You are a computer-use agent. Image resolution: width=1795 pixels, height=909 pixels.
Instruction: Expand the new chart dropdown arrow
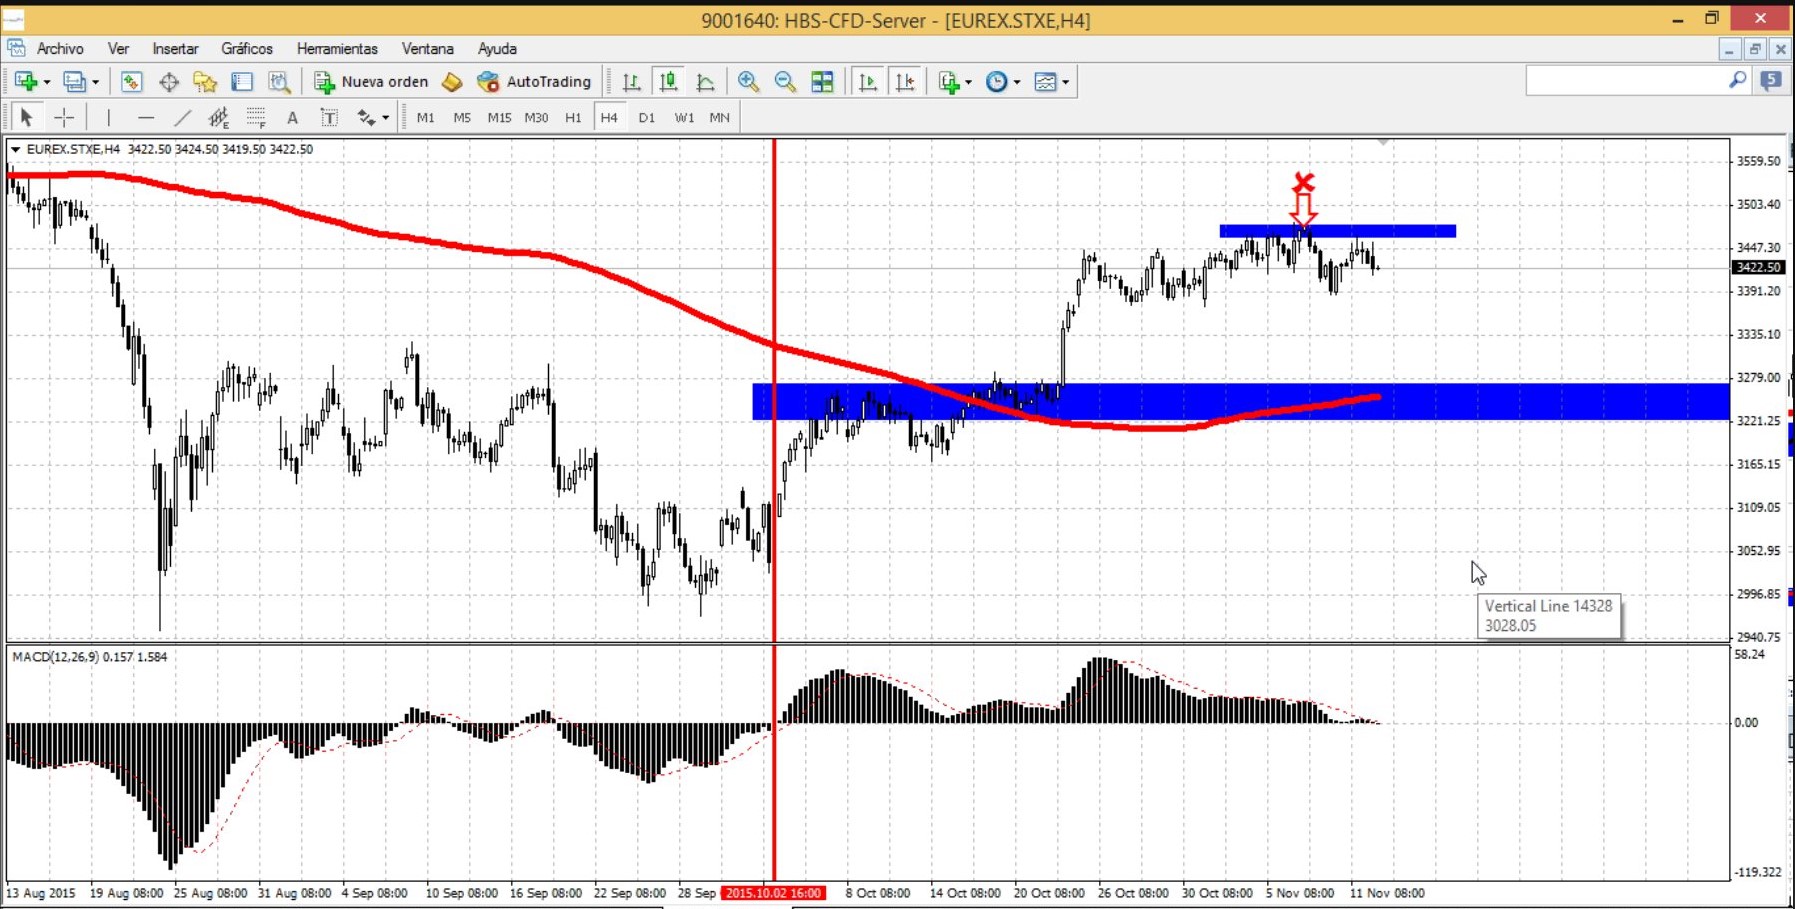pos(46,82)
